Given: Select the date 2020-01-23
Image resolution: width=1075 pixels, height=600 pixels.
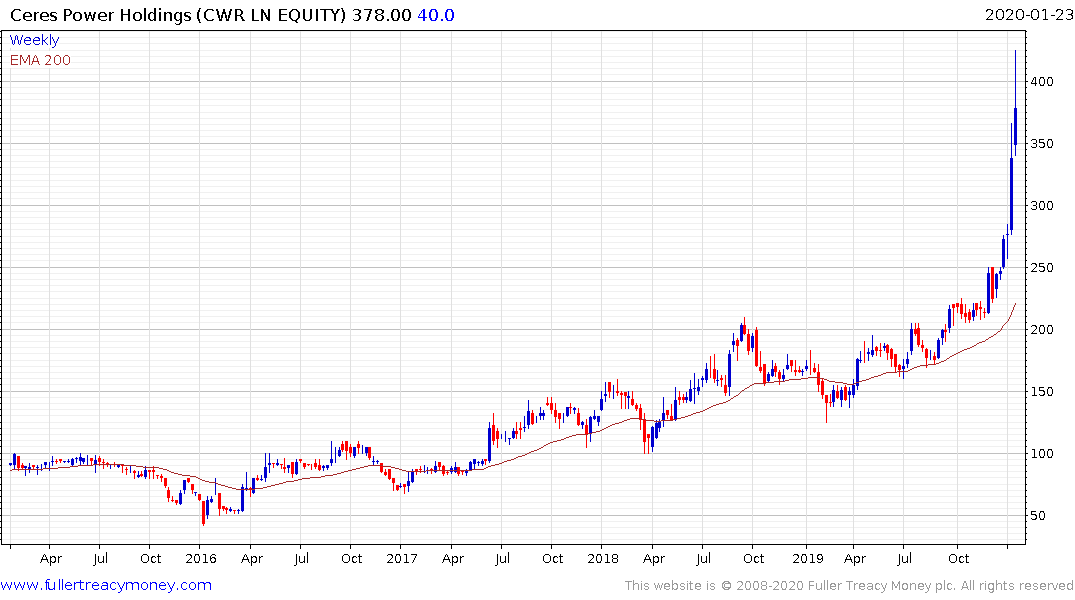Looking at the screenshot, I should tap(1029, 14).
